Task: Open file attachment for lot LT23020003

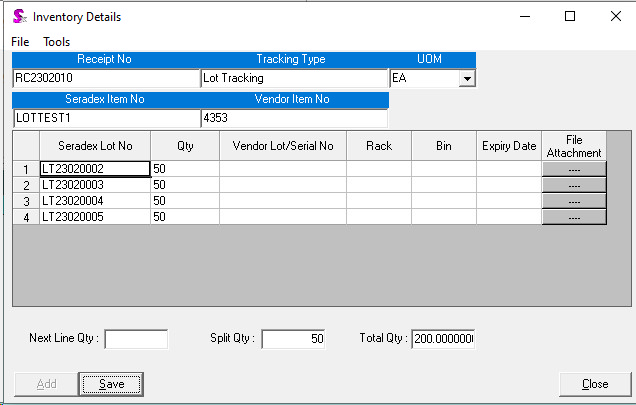Action: pyautogui.click(x=574, y=185)
